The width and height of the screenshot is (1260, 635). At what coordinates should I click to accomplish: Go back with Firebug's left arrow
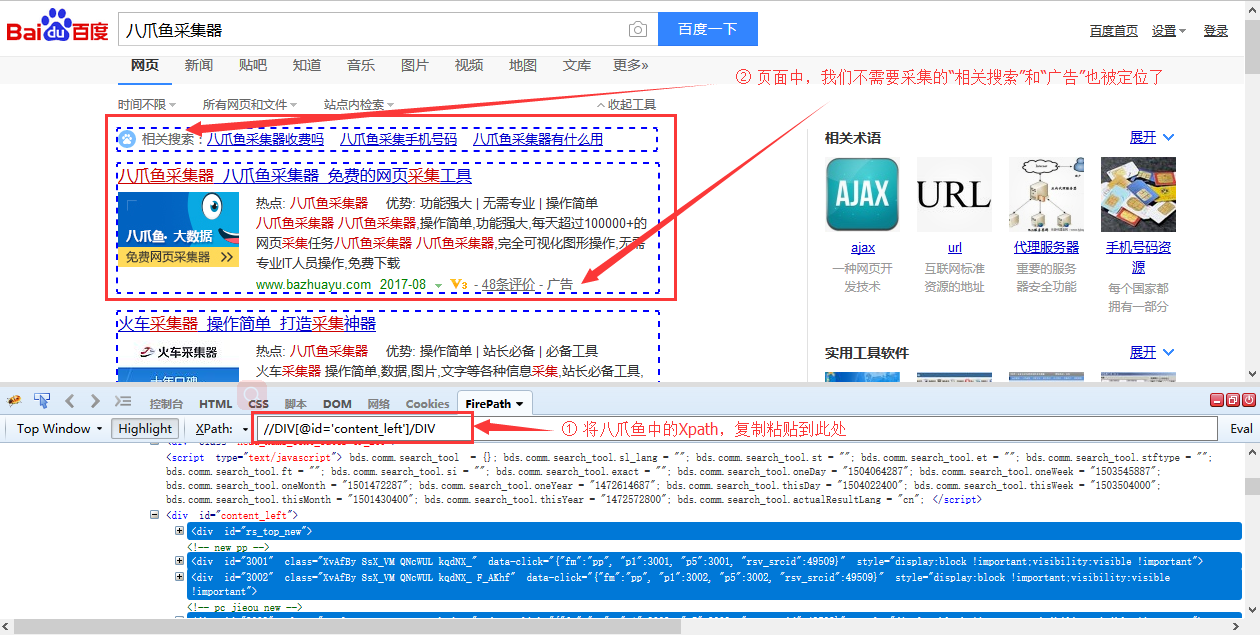70,401
